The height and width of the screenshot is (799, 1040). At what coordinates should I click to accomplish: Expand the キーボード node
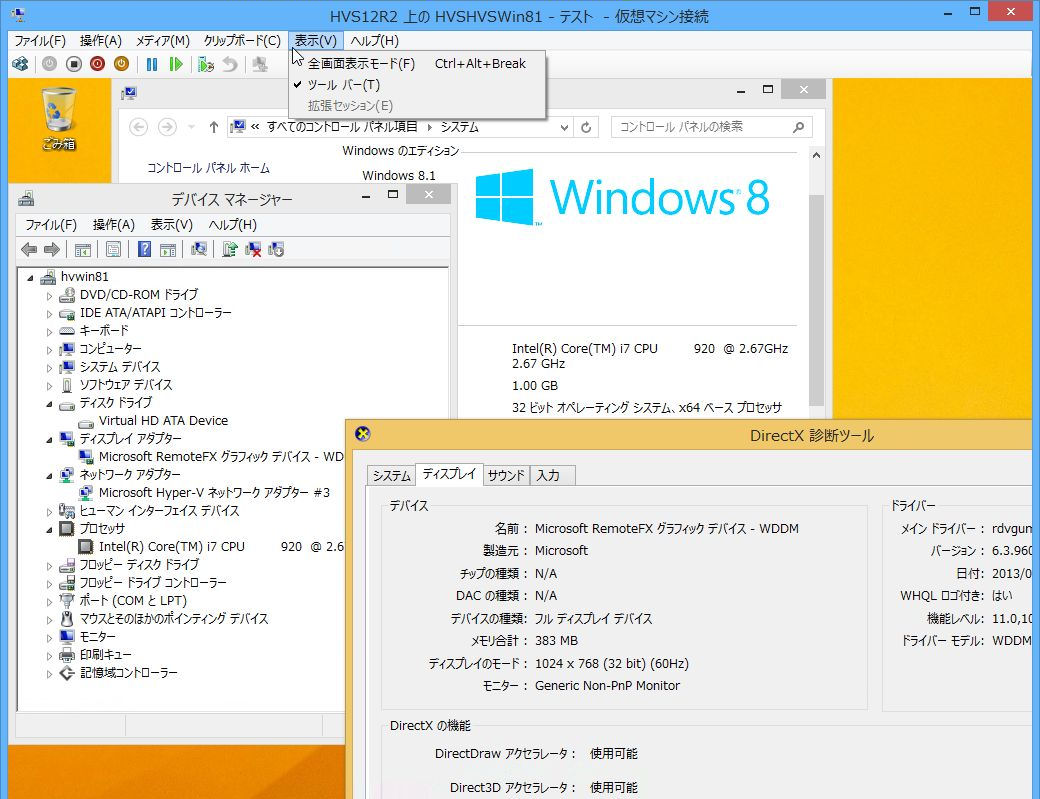tap(49, 332)
